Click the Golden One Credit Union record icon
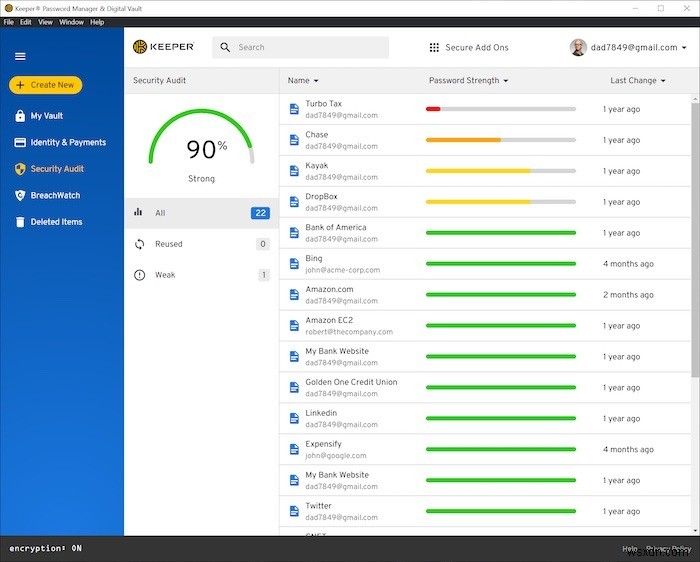This screenshot has height=562, width=700. click(x=294, y=387)
